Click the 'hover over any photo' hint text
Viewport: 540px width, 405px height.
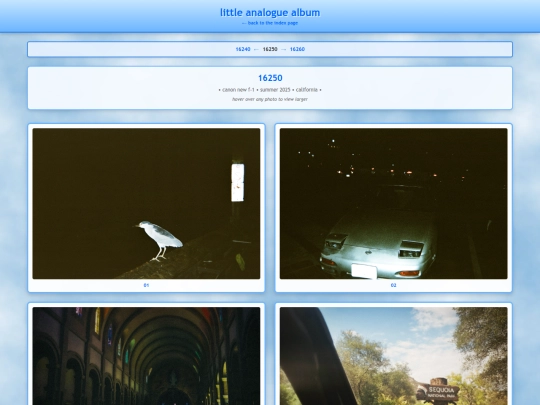(x=270, y=99)
